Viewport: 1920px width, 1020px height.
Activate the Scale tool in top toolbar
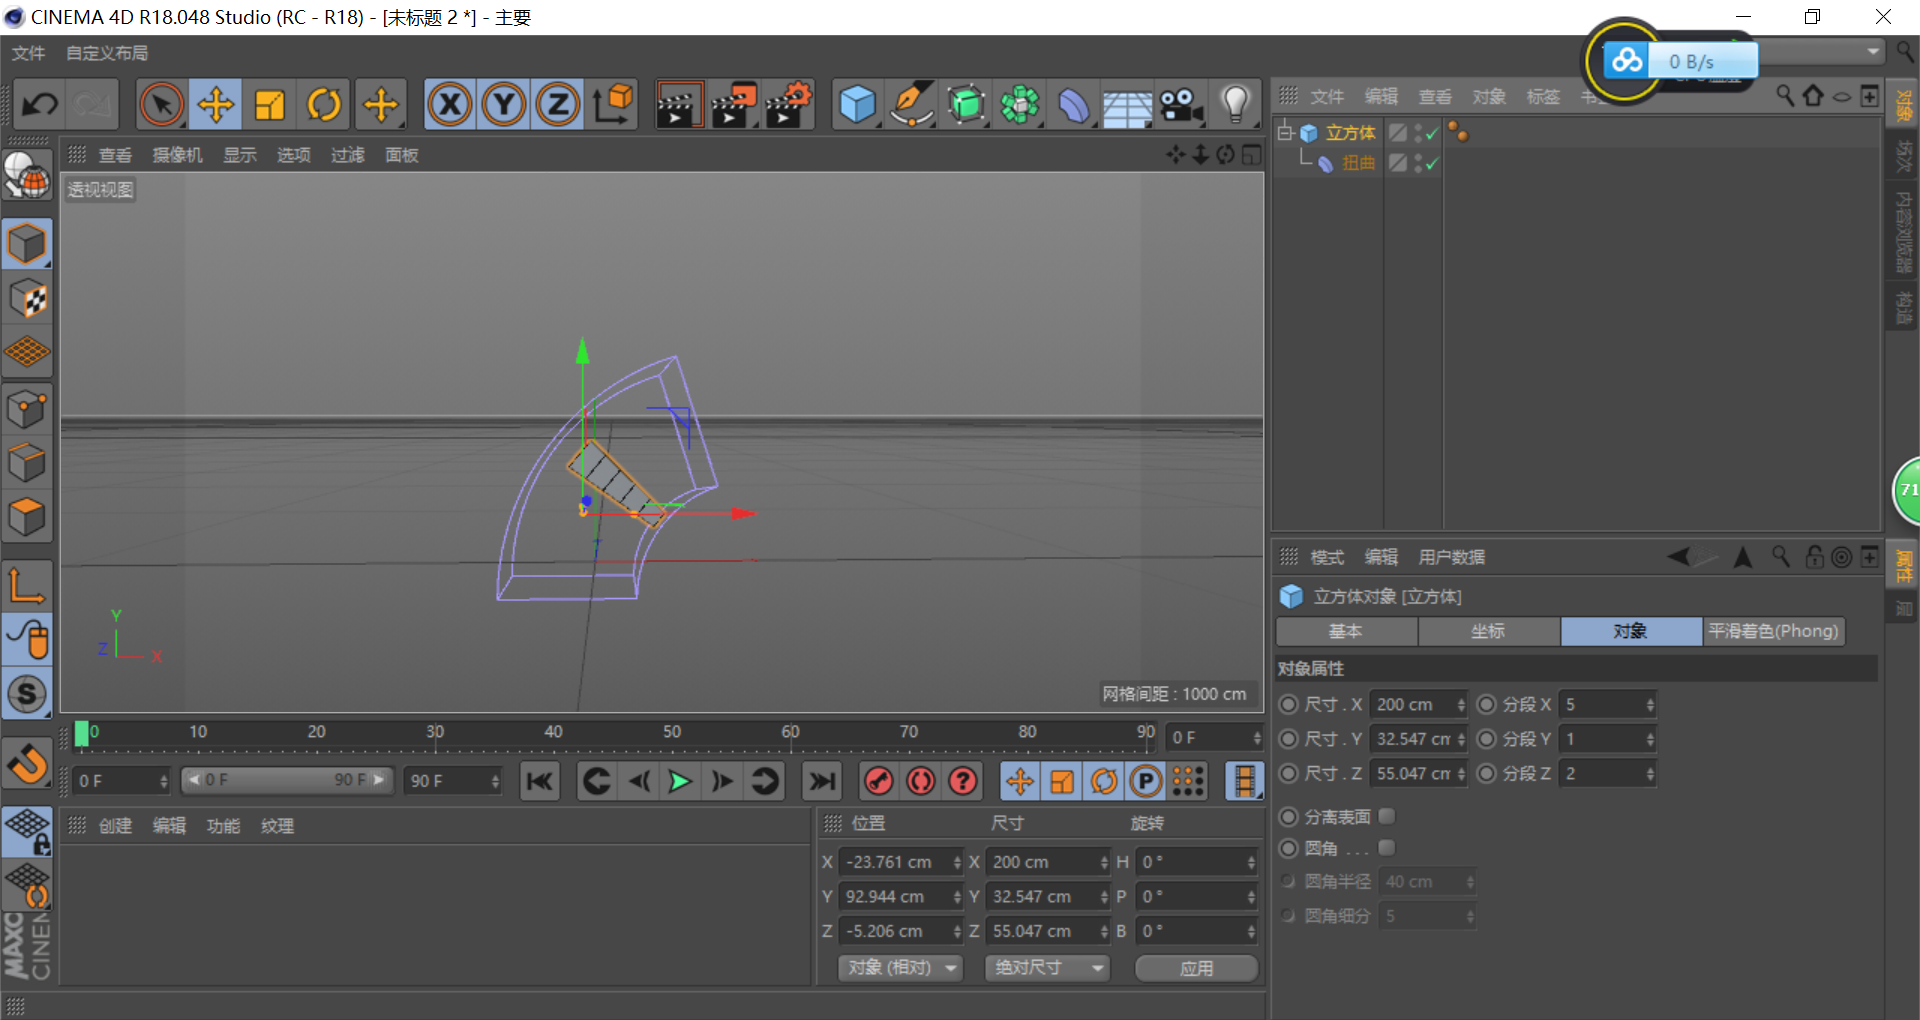[269, 104]
